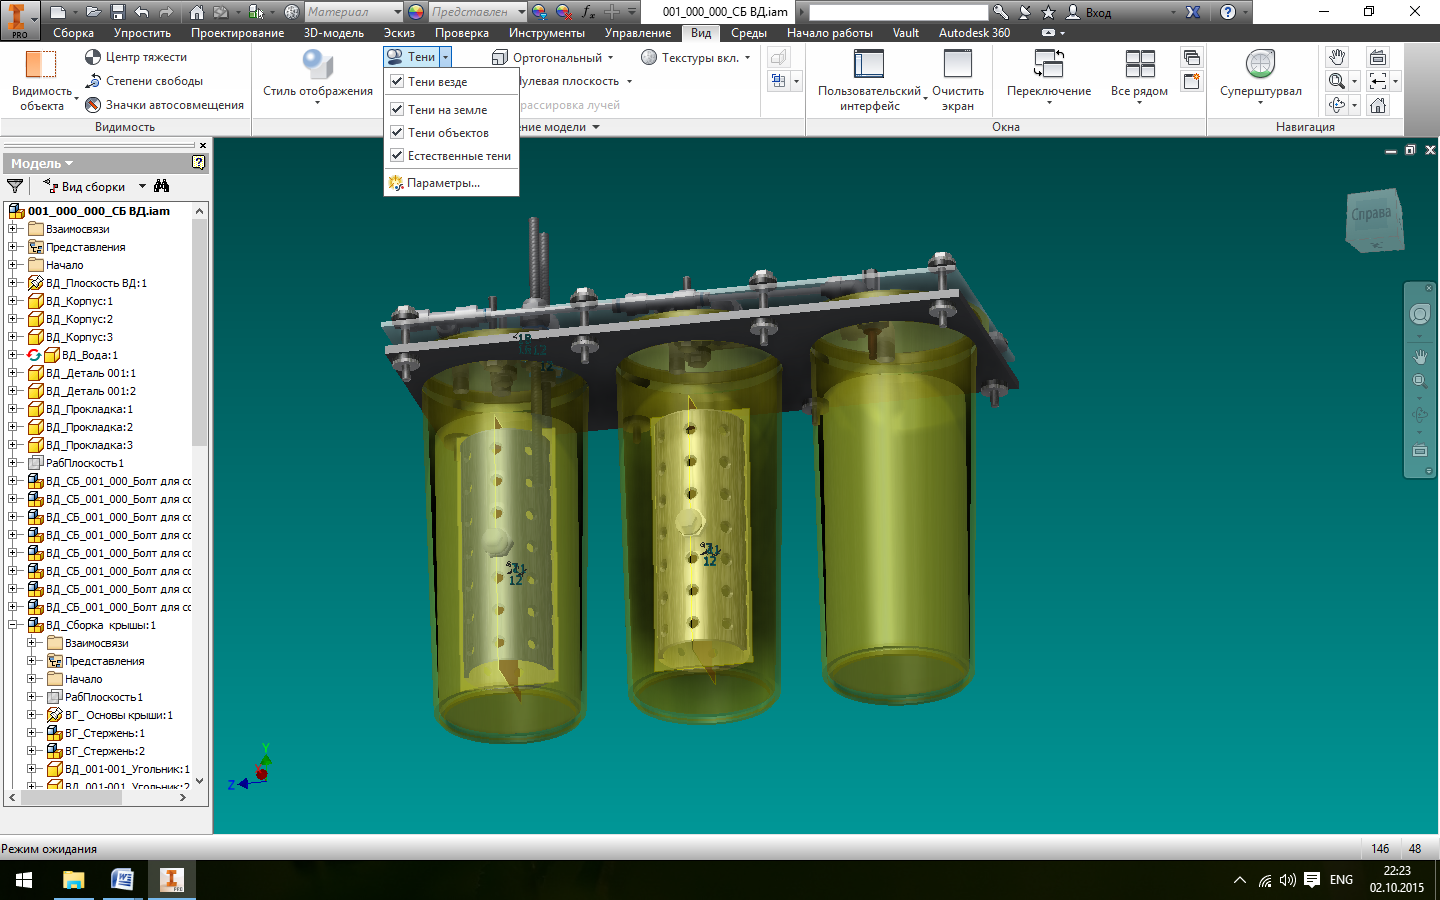Open the Модель browser panel header menu

coord(42,163)
